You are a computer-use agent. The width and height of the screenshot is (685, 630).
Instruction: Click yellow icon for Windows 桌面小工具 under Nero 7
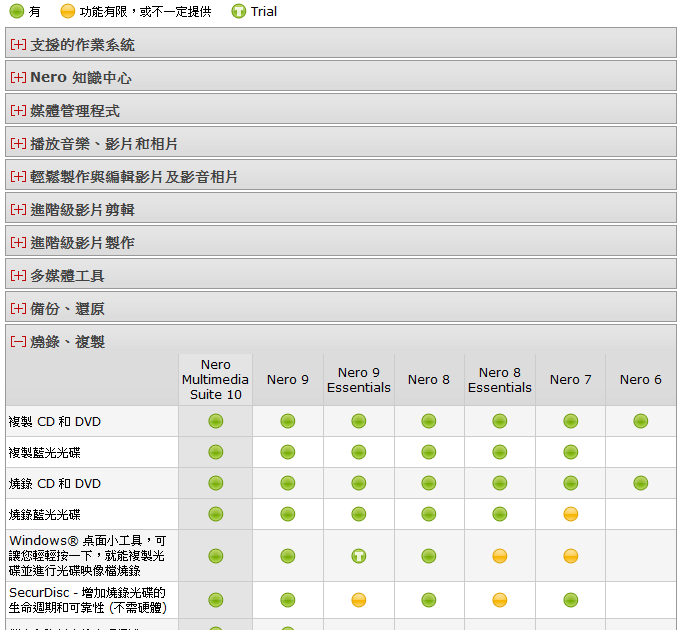click(571, 556)
